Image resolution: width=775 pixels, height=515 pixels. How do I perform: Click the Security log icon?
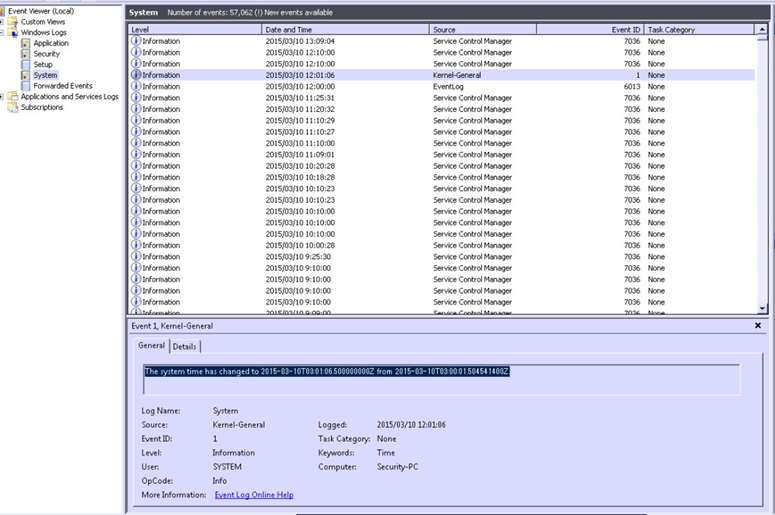(x=26, y=54)
